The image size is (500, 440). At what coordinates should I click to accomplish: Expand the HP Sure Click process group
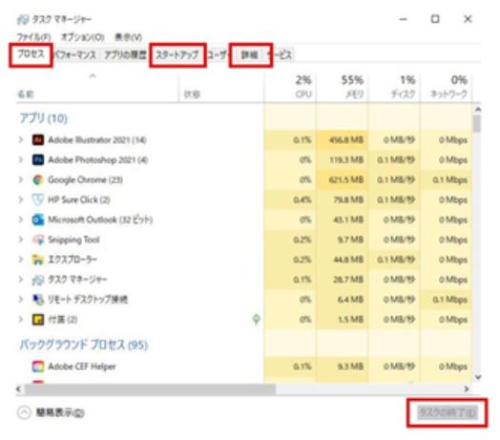(21, 200)
